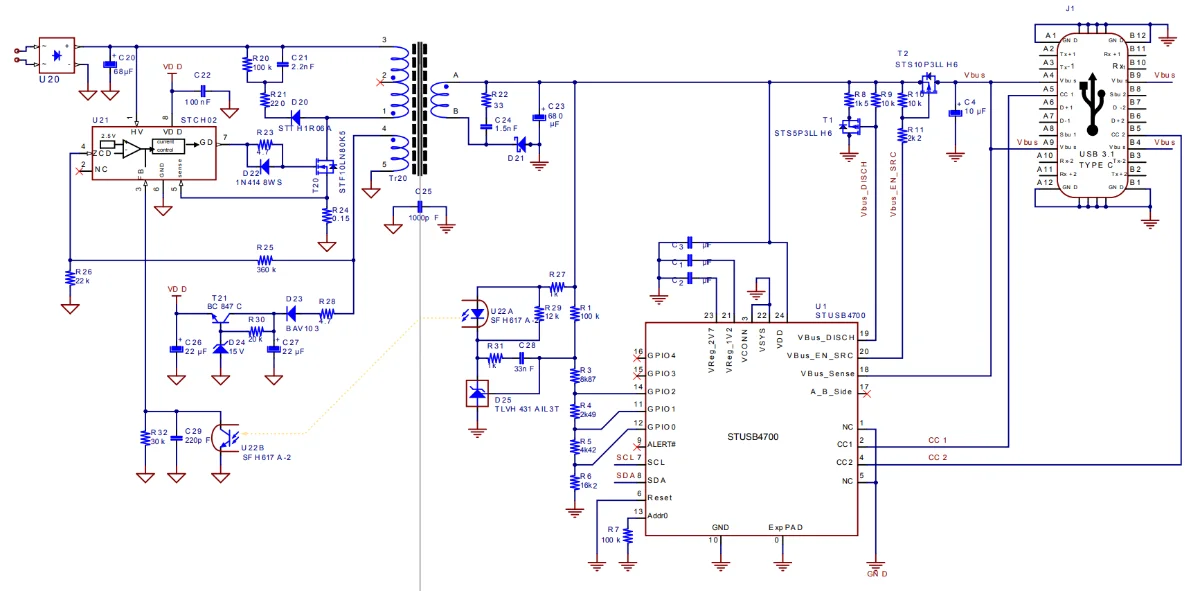This screenshot has height=591, width=1200.
Task: Select the T1 STS5P3LL MOSFET symbol
Action: pyautogui.click(x=851, y=128)
